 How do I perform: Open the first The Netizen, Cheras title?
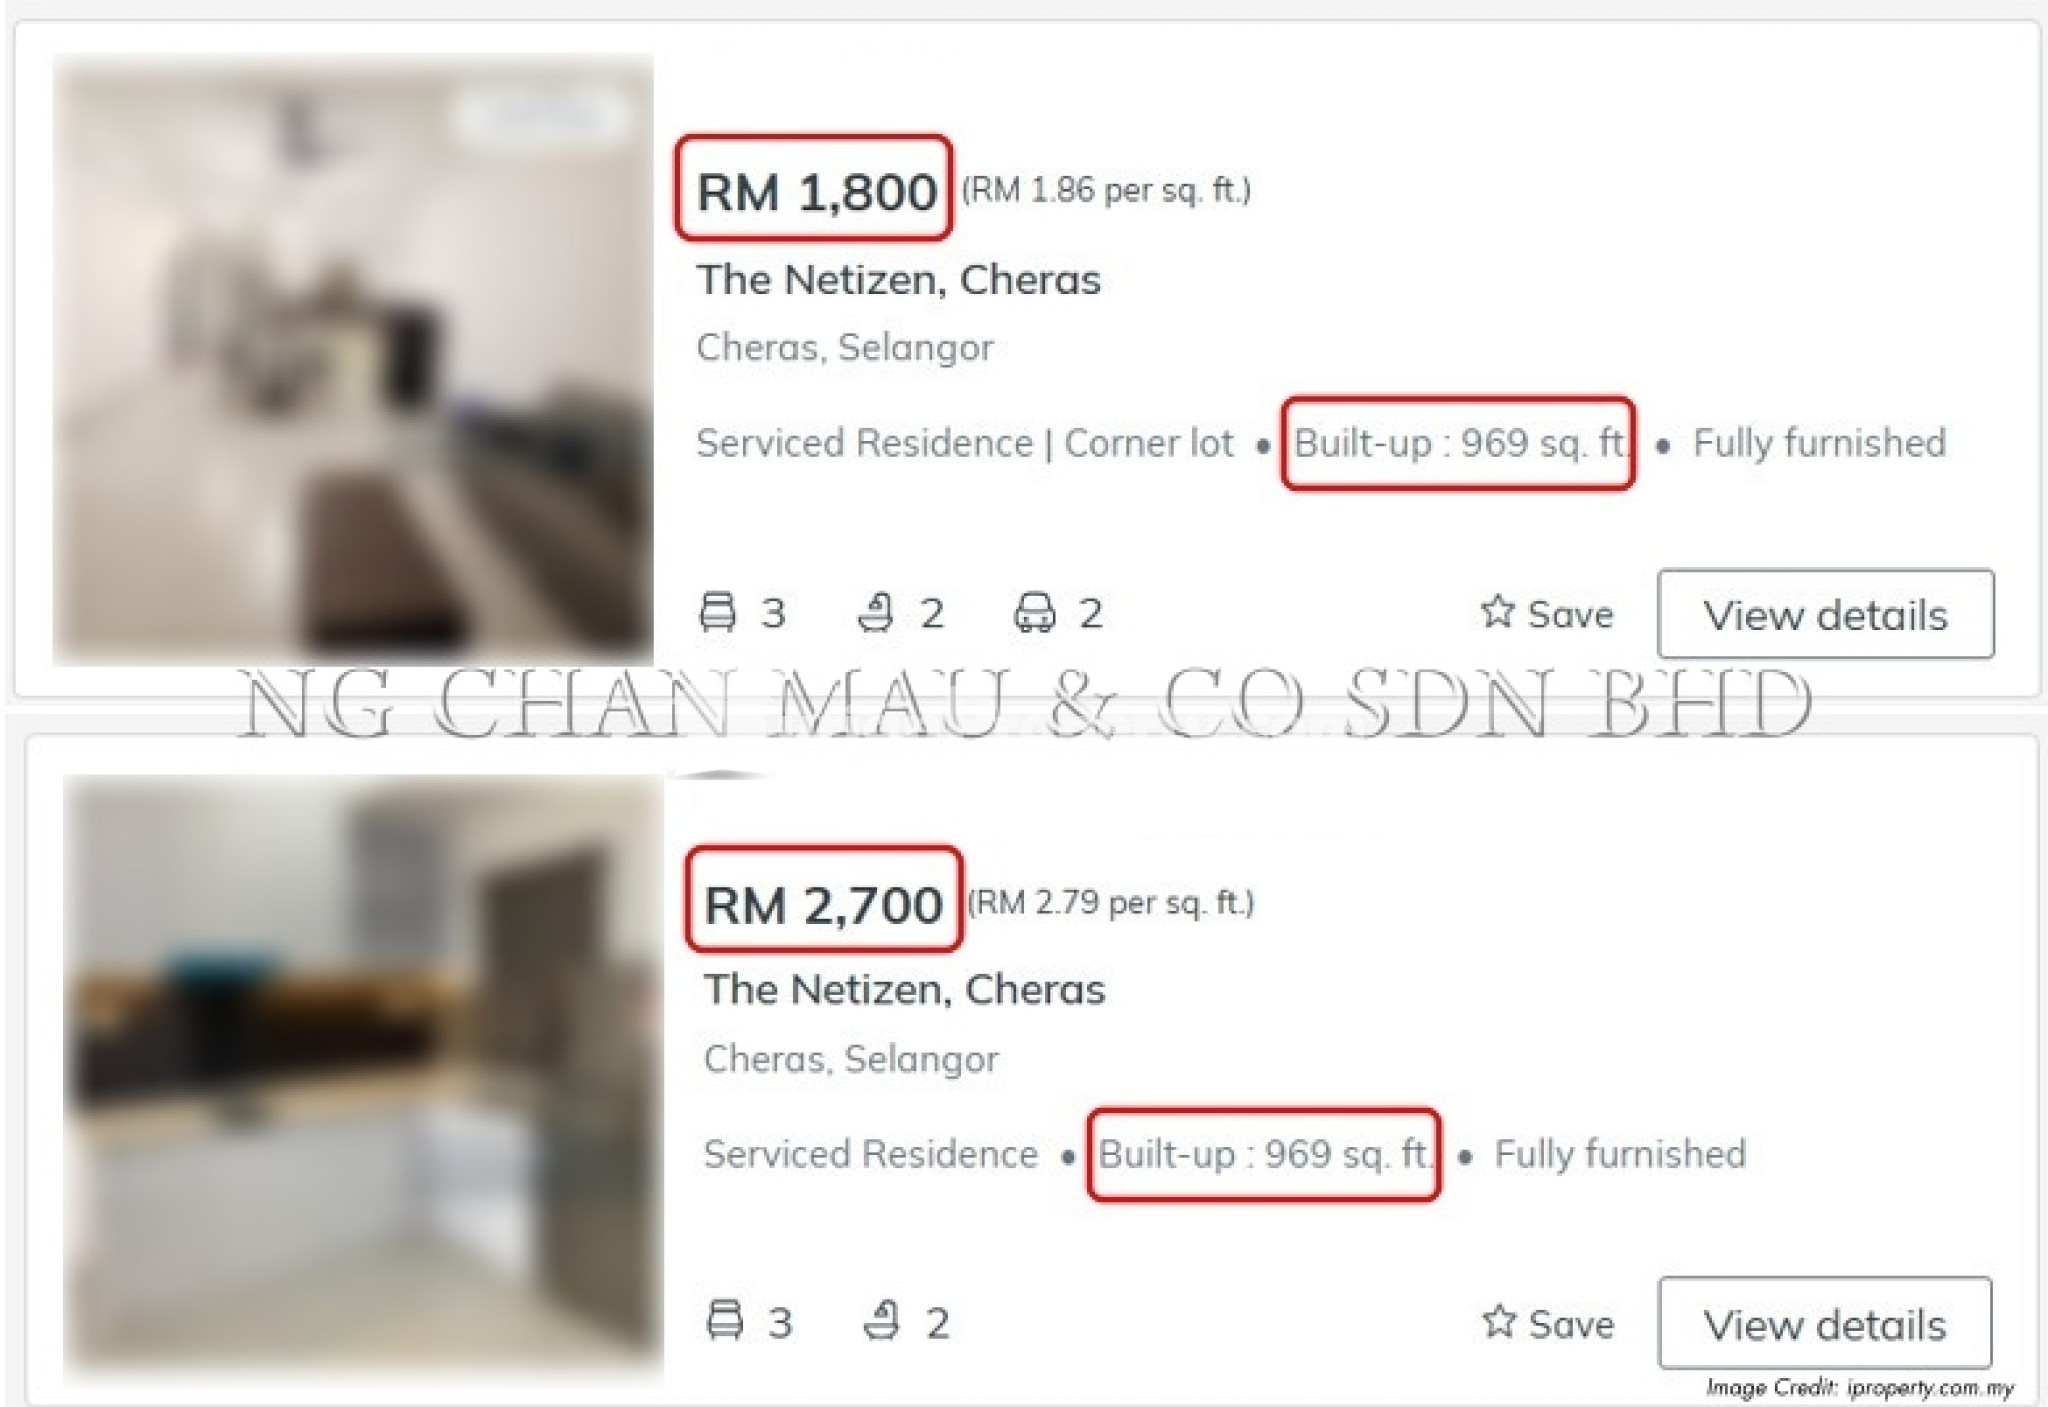tap(898, 280)
